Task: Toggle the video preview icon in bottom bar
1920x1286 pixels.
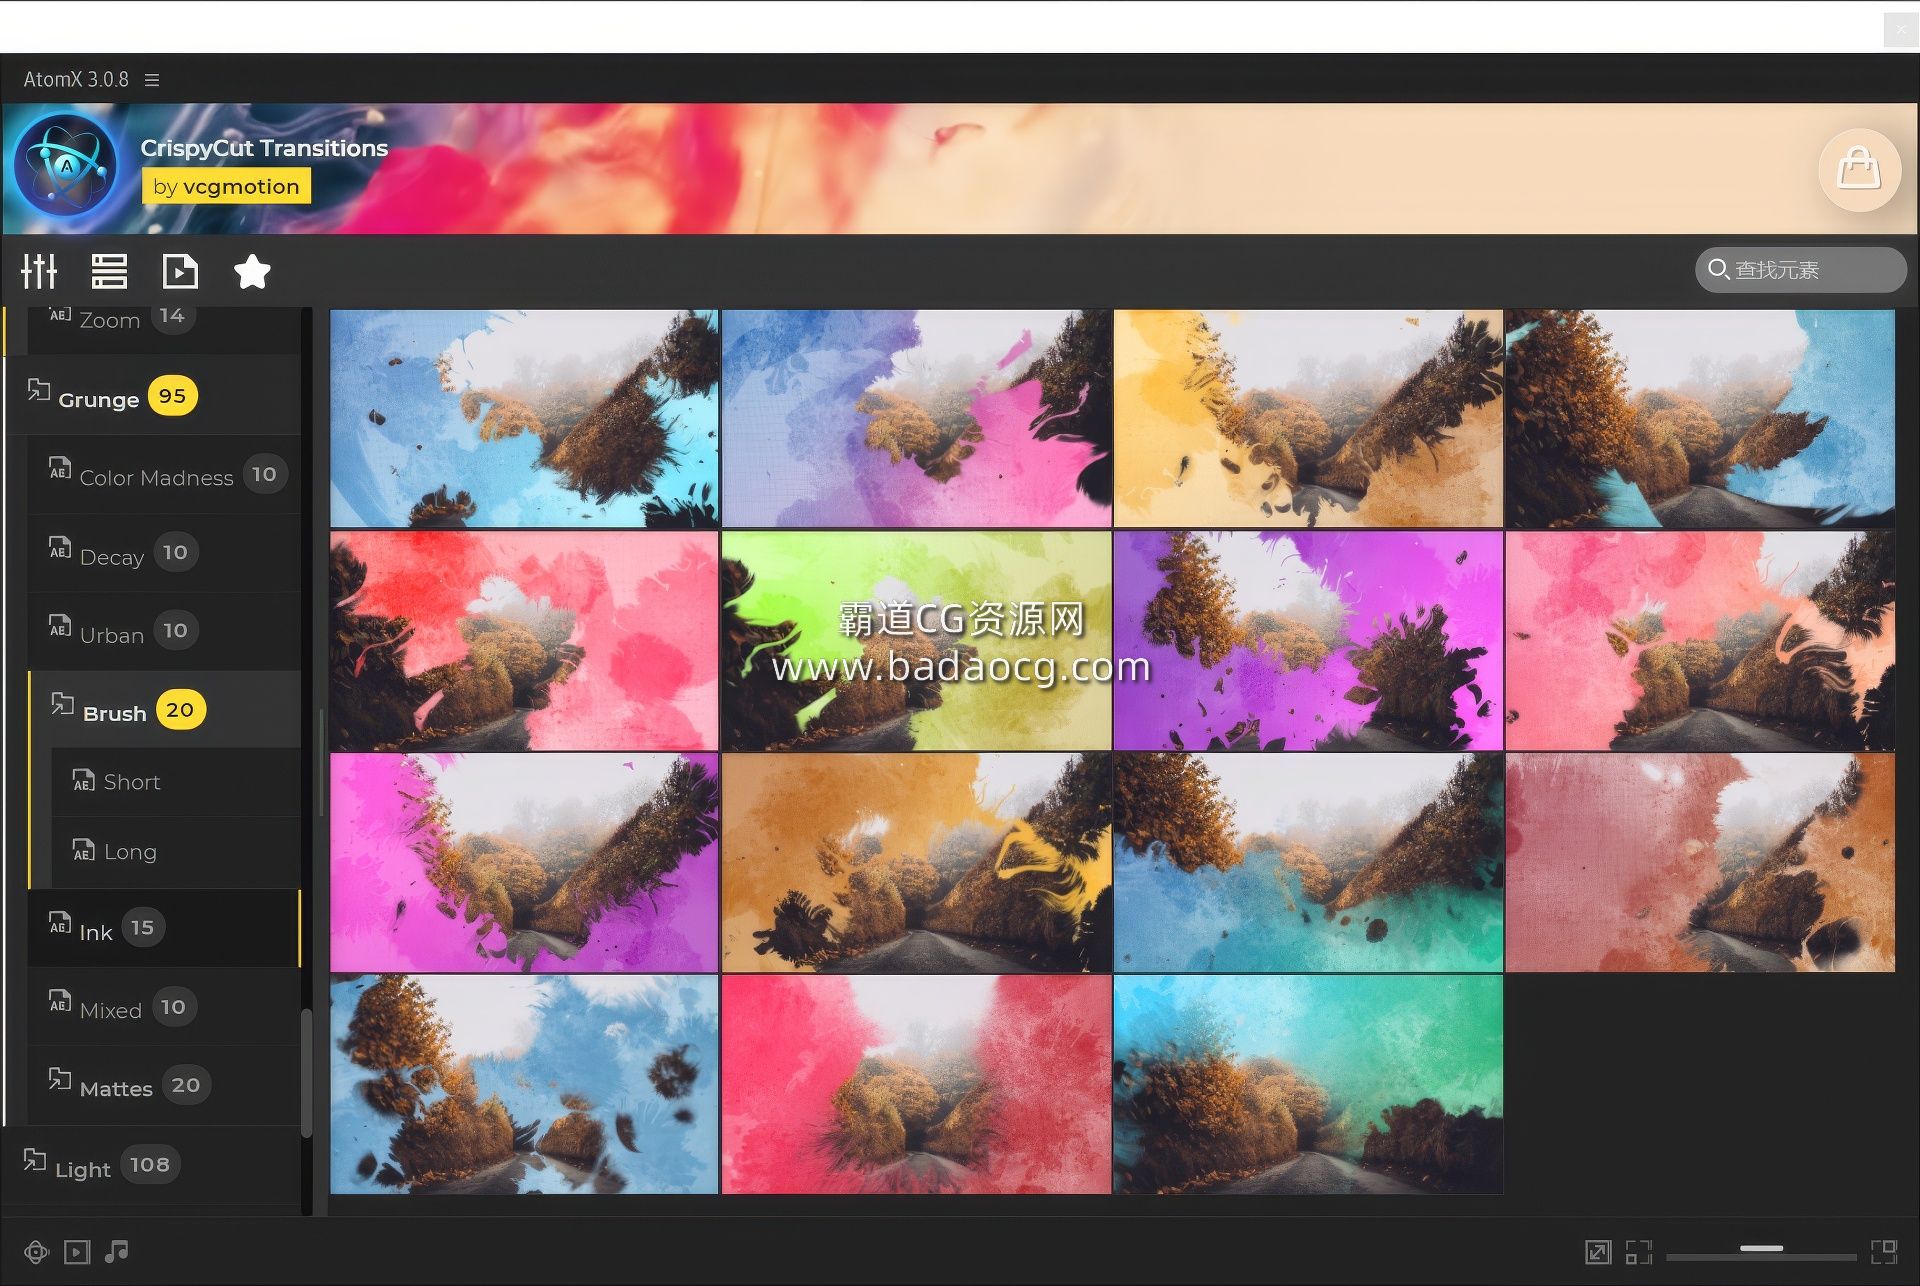Action: 77,1252
